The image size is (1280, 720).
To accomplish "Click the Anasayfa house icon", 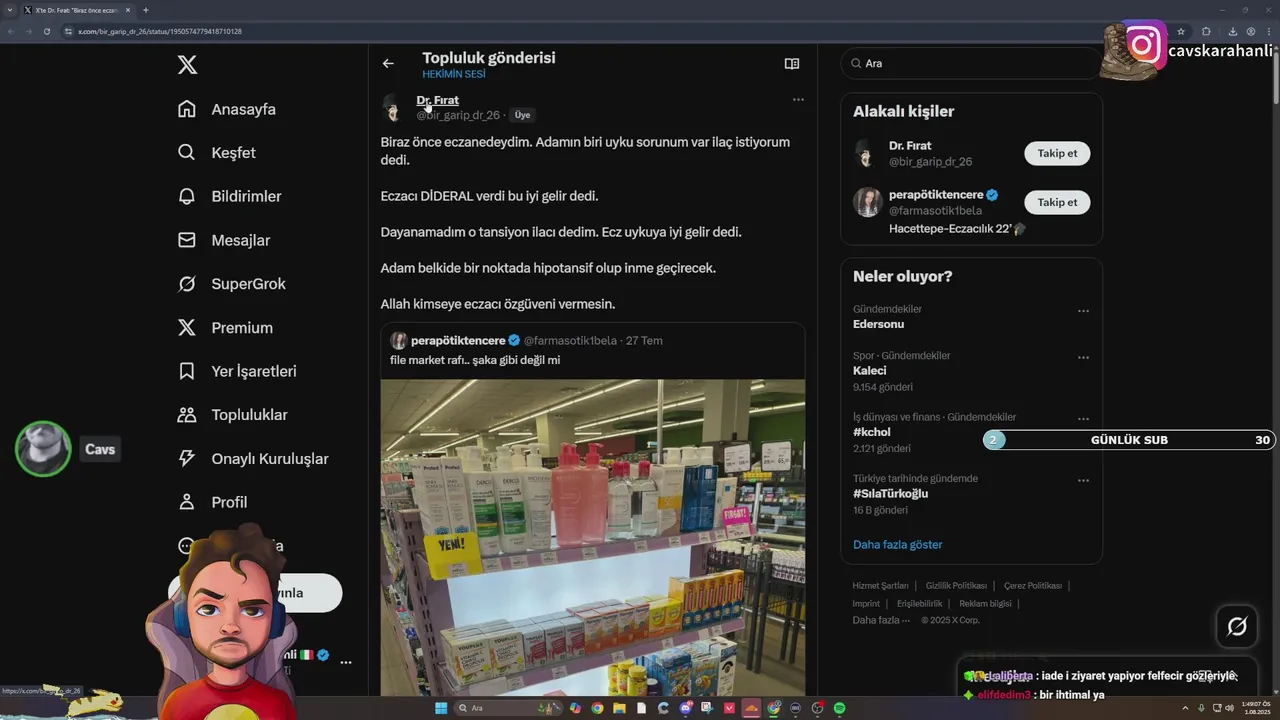I will pos(187,109).
